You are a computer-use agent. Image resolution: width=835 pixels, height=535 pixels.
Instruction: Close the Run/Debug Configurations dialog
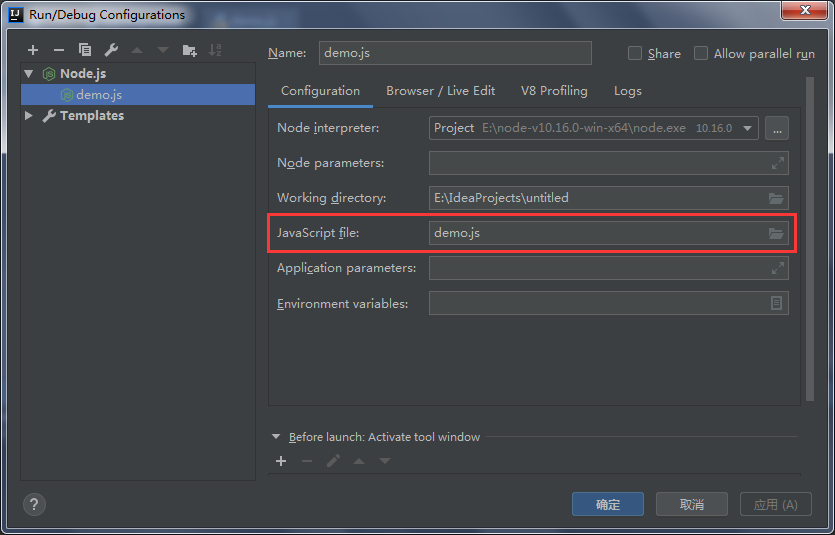click(x=805, y=11)
